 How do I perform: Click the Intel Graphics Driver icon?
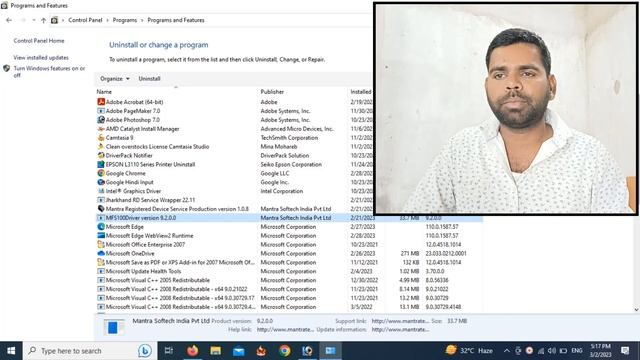(x=101, y=191)
